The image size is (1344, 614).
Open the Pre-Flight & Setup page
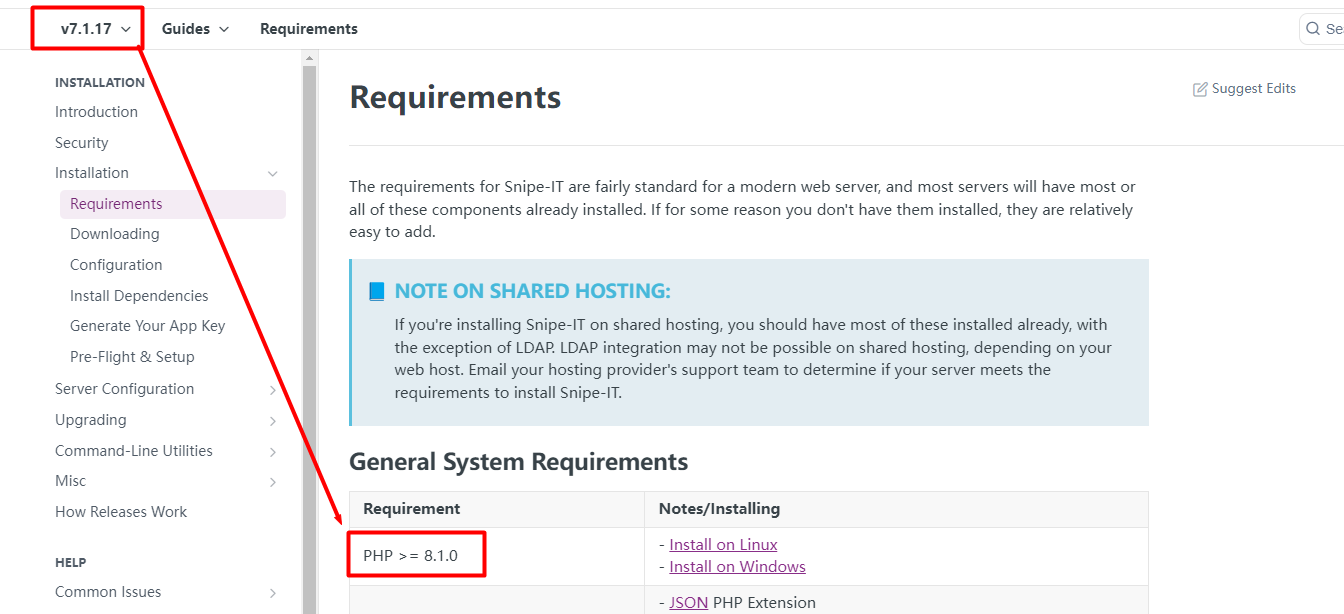click(132, 357)
